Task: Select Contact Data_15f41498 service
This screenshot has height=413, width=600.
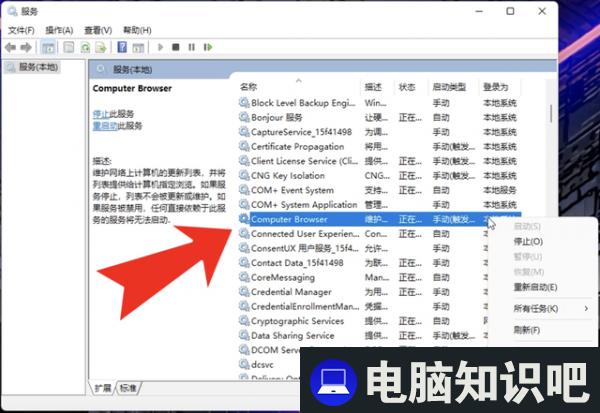Action: click(363, 263)
